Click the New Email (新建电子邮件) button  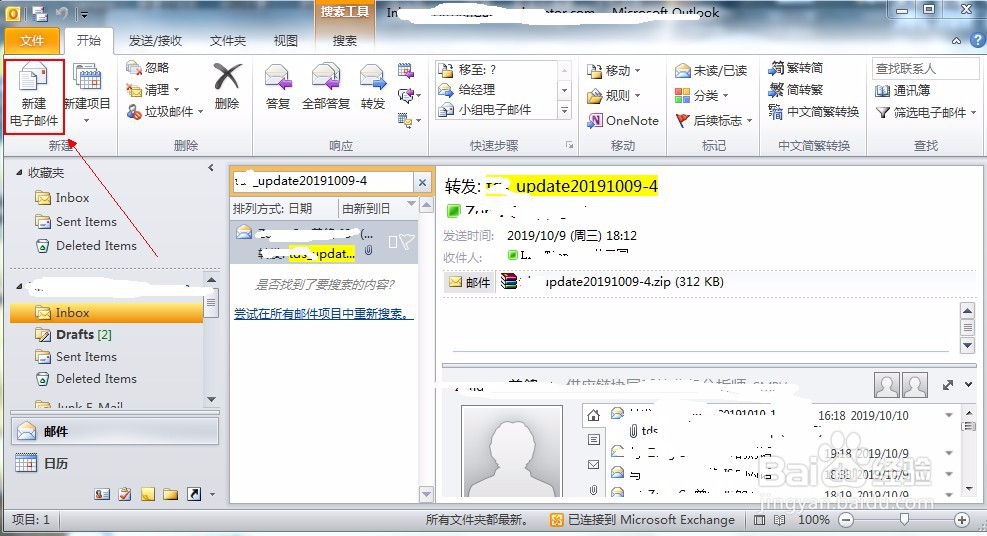[34, 96]
